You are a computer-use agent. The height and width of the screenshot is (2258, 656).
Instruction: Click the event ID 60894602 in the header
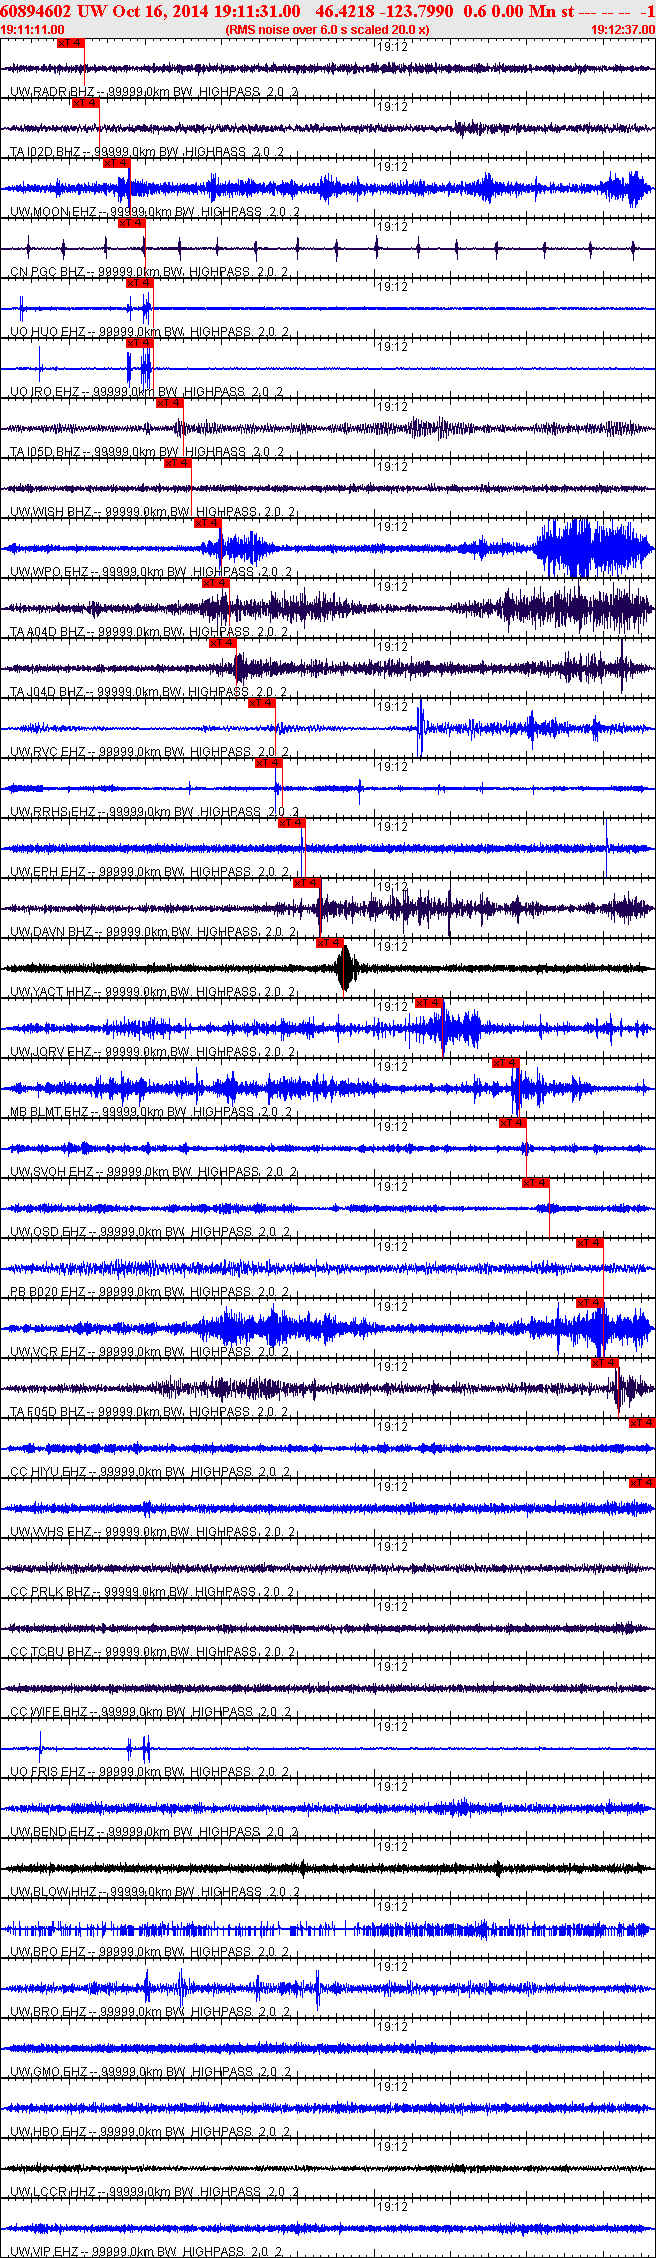pyautogui.click(x=36, y=11)
